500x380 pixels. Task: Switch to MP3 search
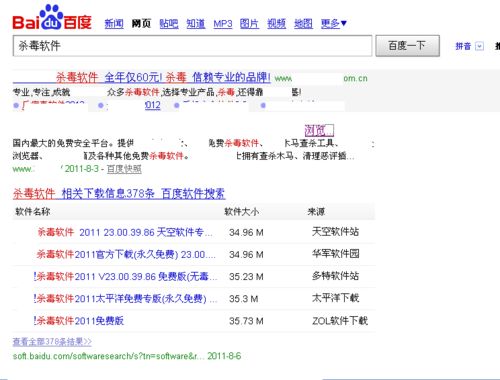tap(223, 24)
